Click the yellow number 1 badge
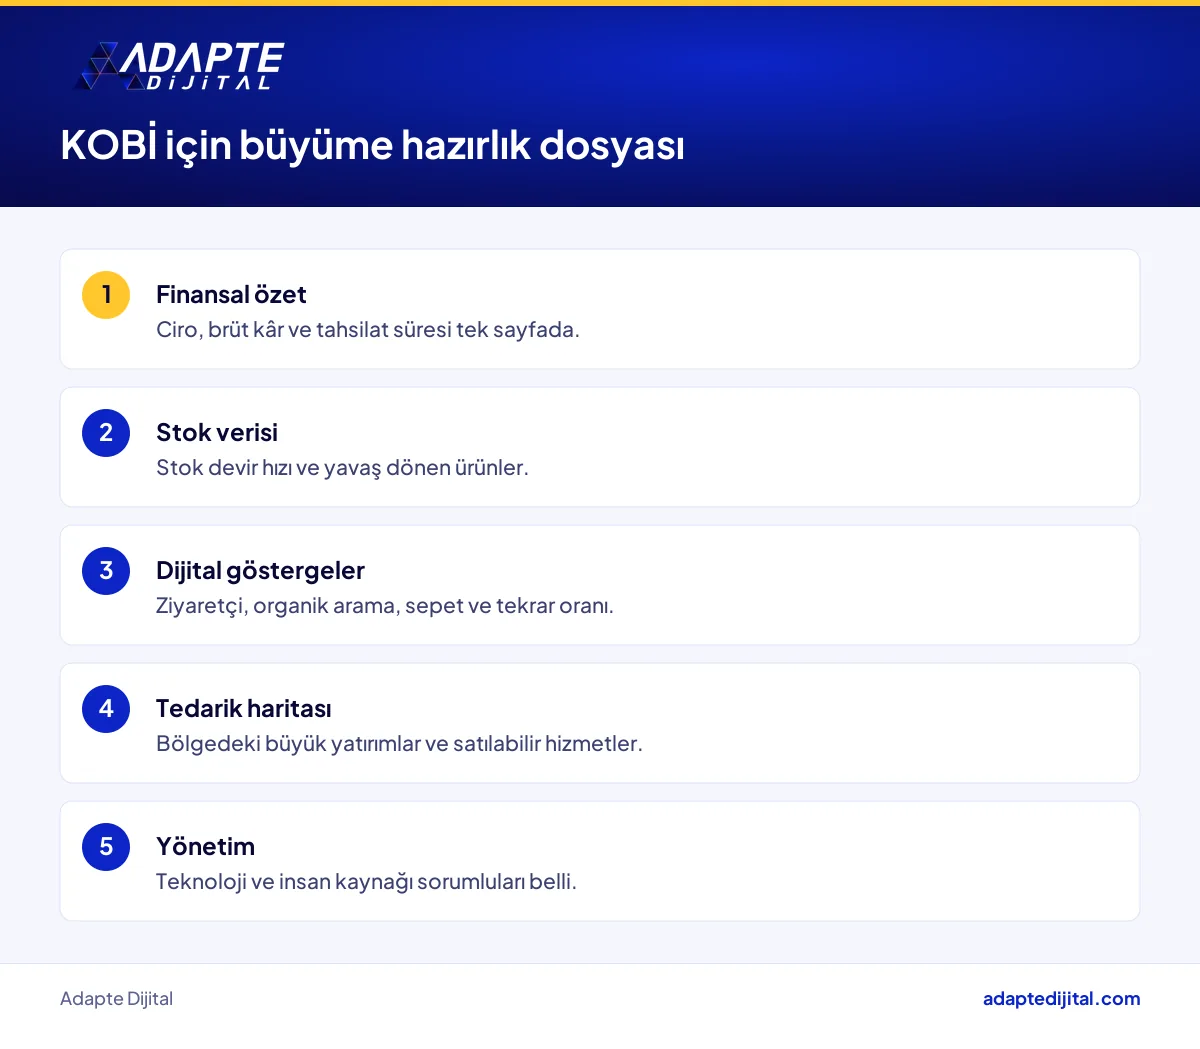Viewport: 1200px width, 1049px height. pos(106,295)
